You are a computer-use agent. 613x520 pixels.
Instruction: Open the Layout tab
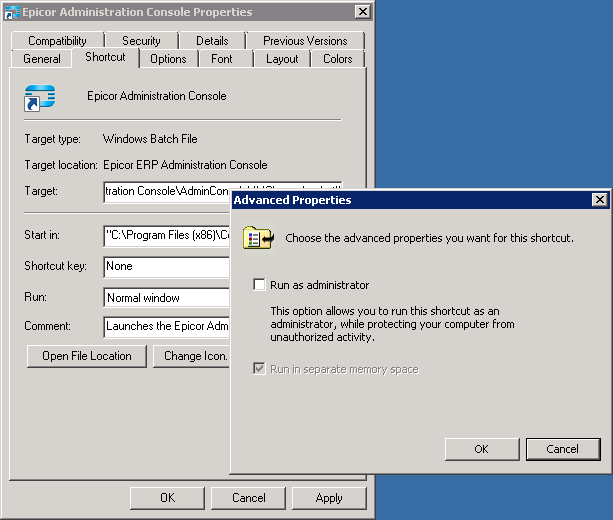click(282, 59)
